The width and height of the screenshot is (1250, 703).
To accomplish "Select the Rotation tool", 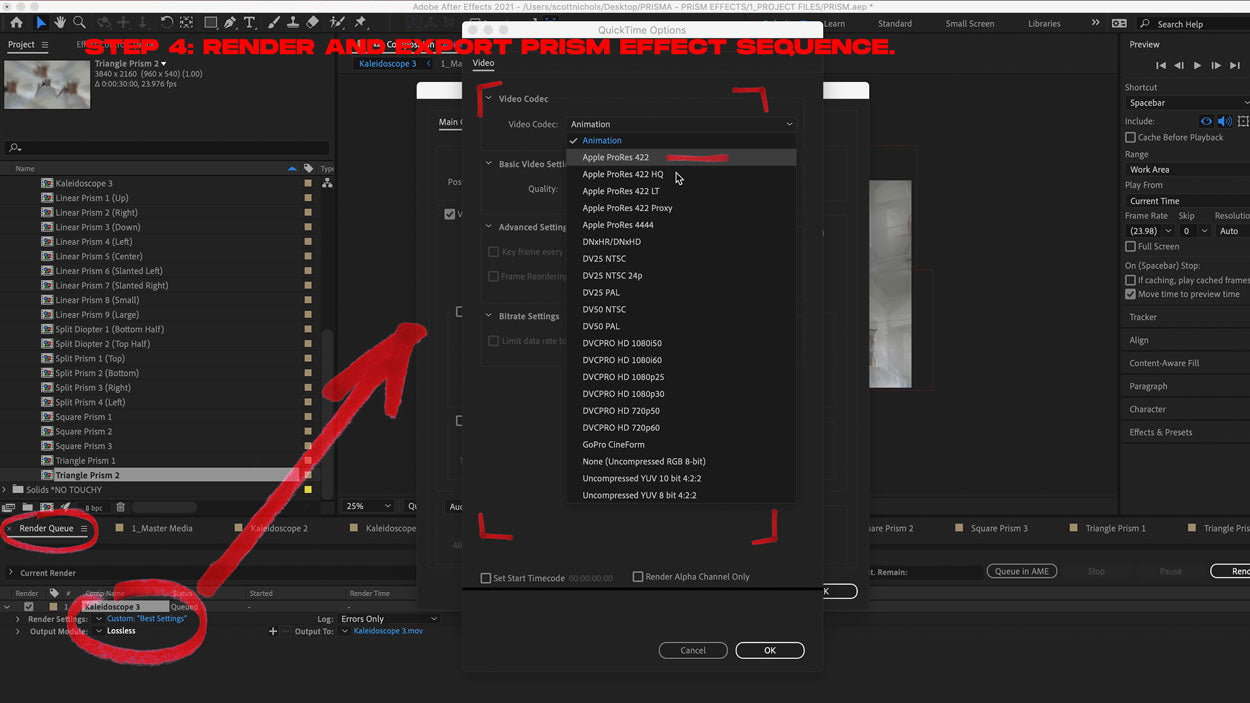I will tap(167, 22).
